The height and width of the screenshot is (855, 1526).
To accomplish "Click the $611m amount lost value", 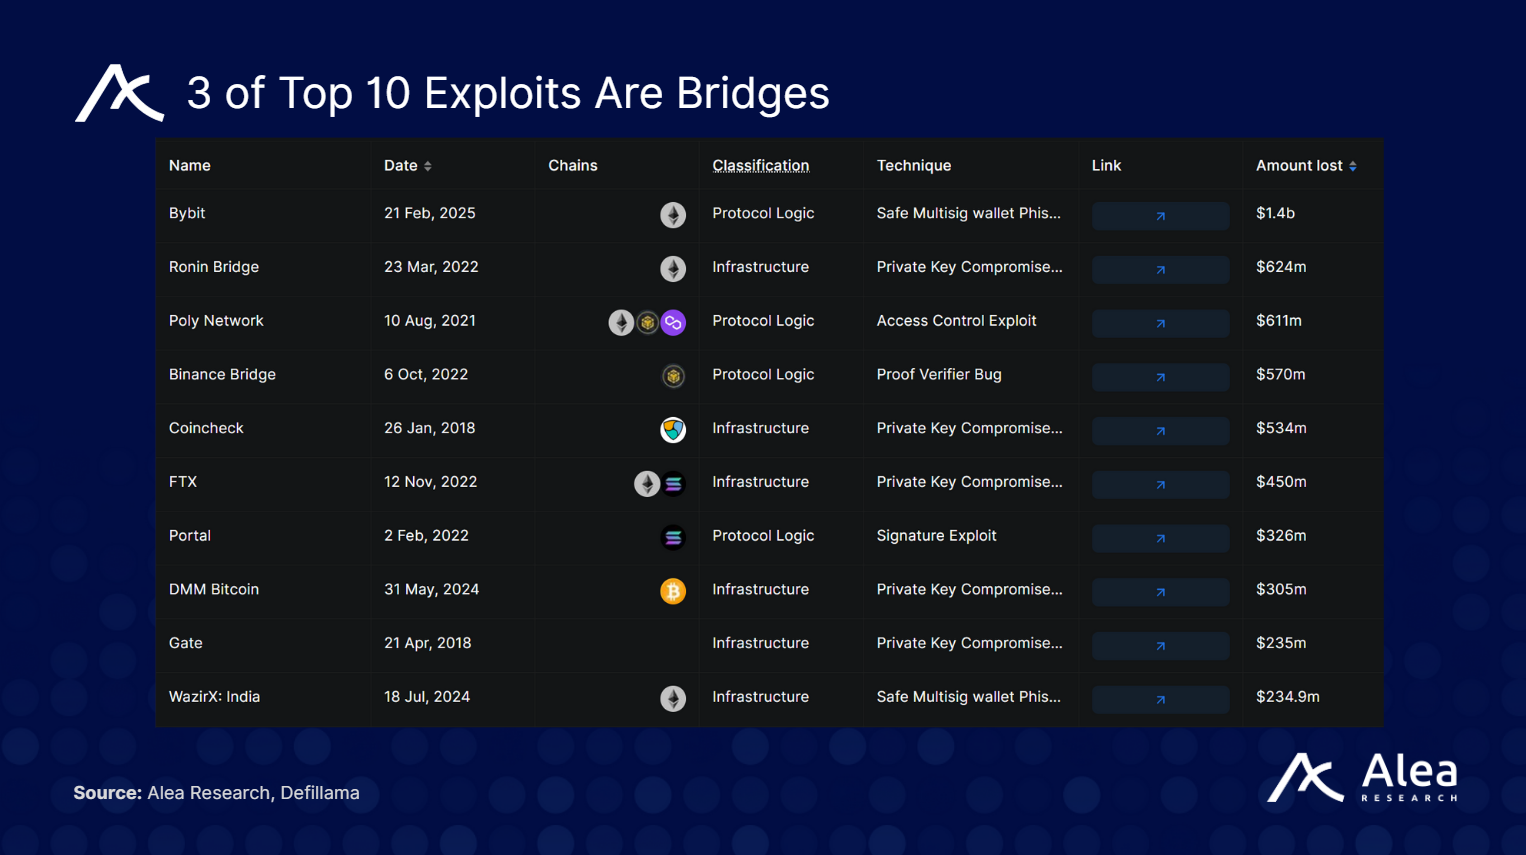I will (x=1279, y=321).
